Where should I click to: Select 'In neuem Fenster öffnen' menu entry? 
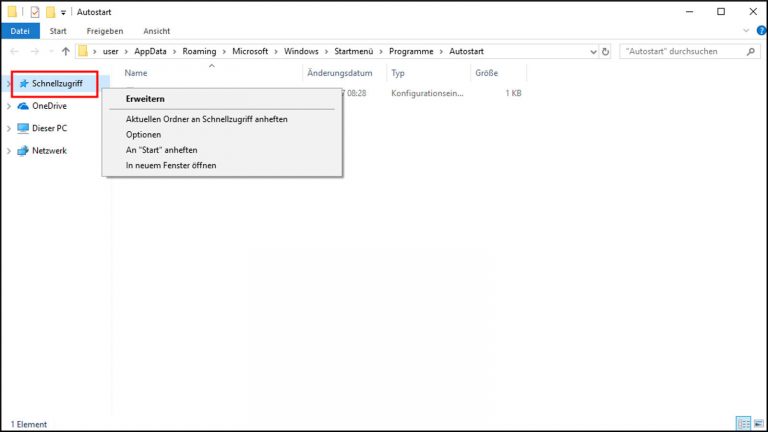171,165
